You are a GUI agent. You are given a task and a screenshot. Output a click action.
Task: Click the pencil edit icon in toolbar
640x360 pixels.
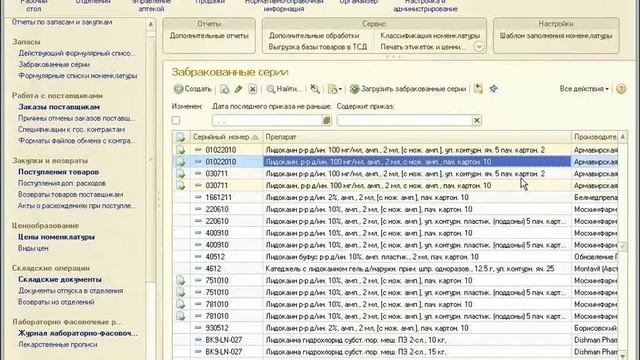[x=238, y=89]
